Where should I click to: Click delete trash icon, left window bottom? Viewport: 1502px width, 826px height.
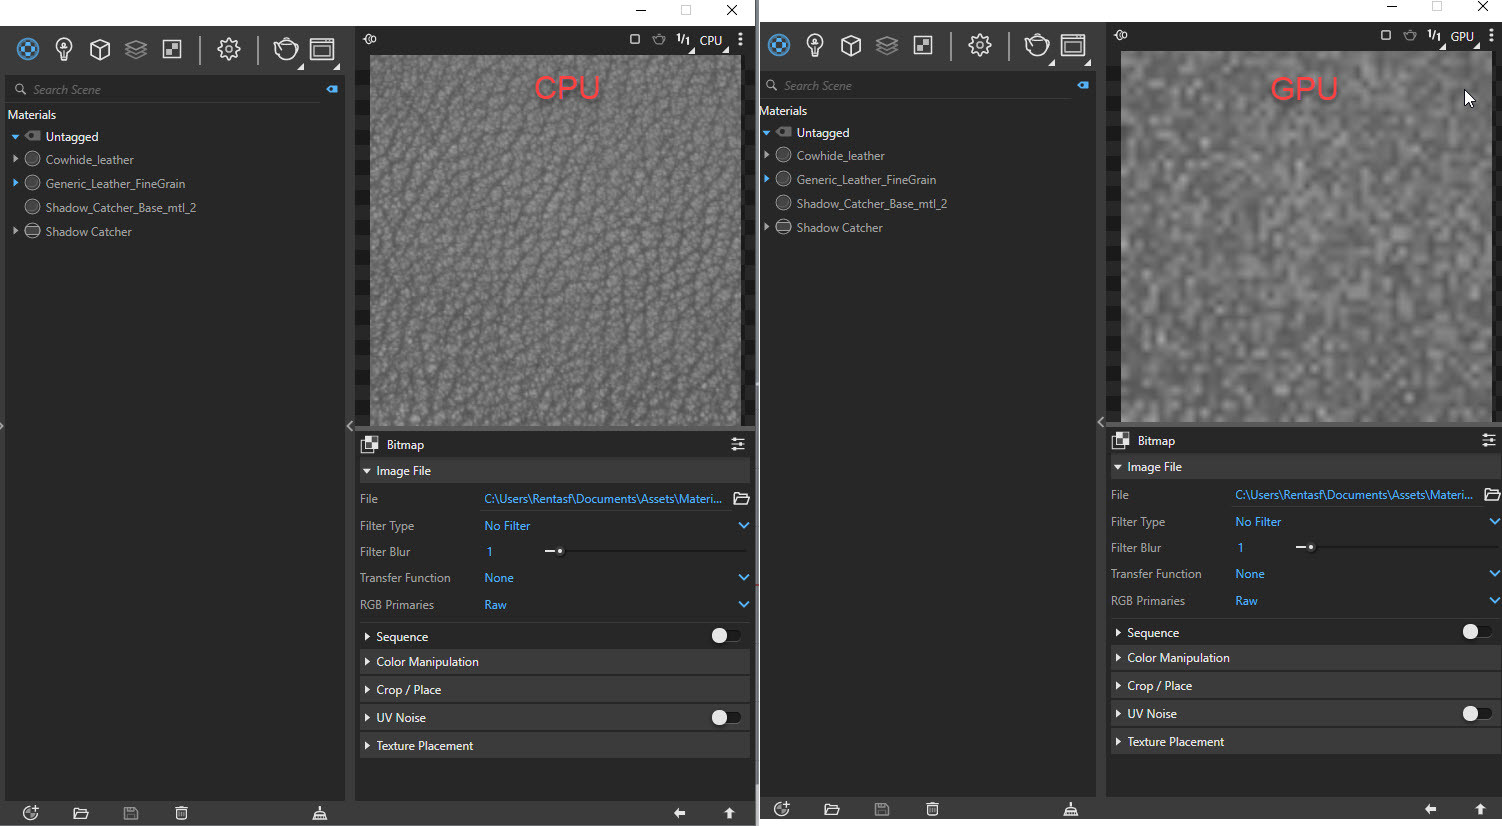point(181,813)
